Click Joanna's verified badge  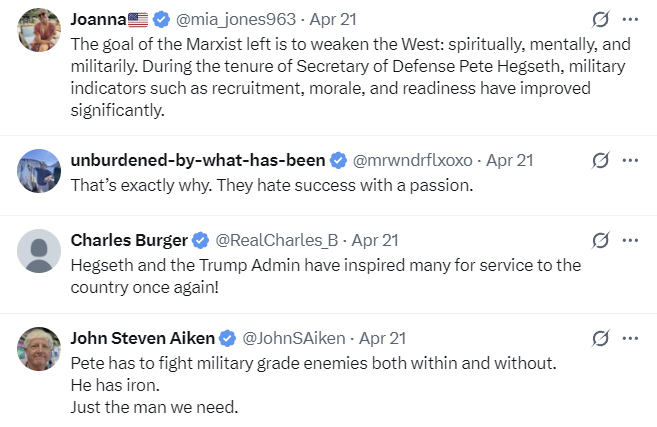(162, 19)
